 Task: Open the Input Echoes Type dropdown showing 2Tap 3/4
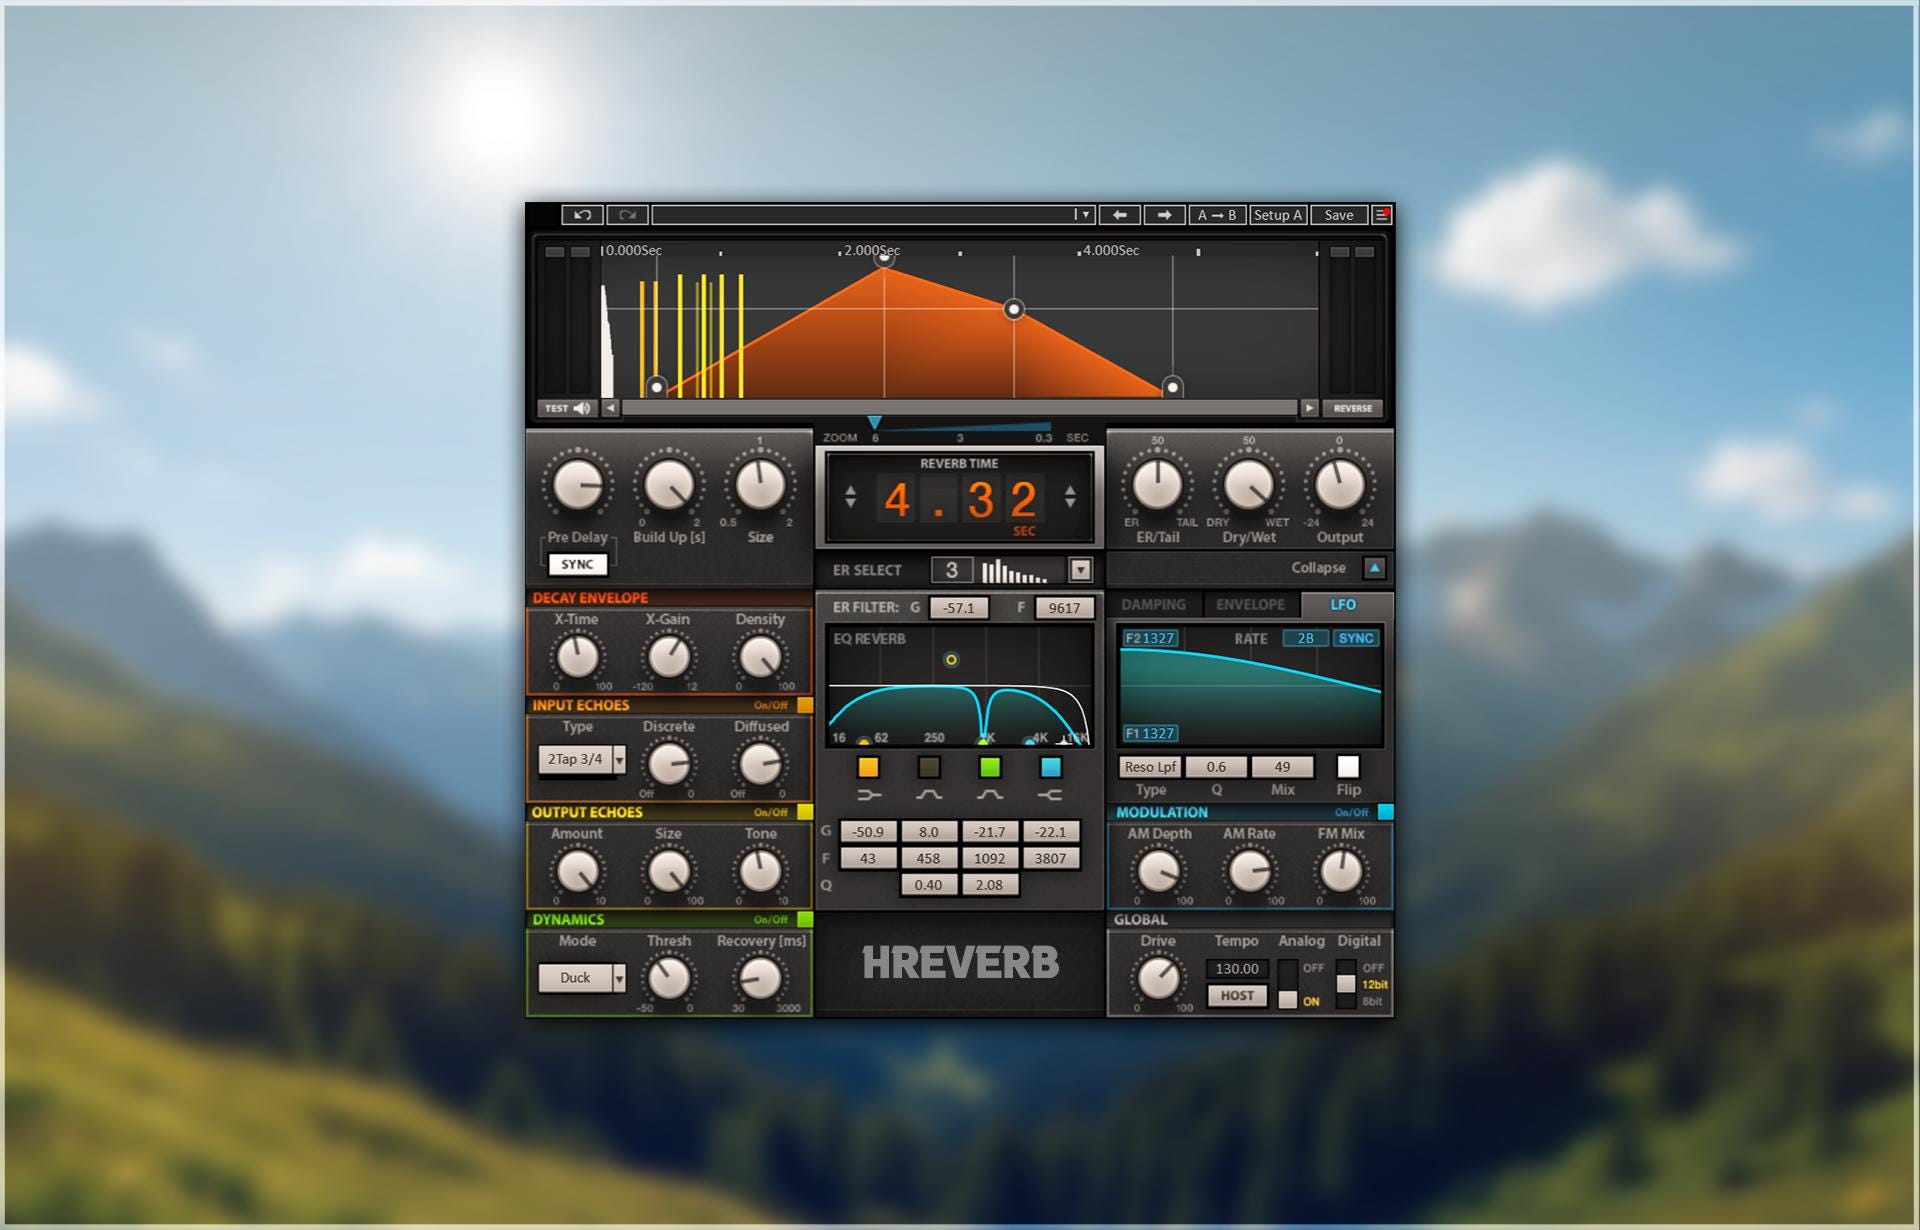tap(583, 759)
